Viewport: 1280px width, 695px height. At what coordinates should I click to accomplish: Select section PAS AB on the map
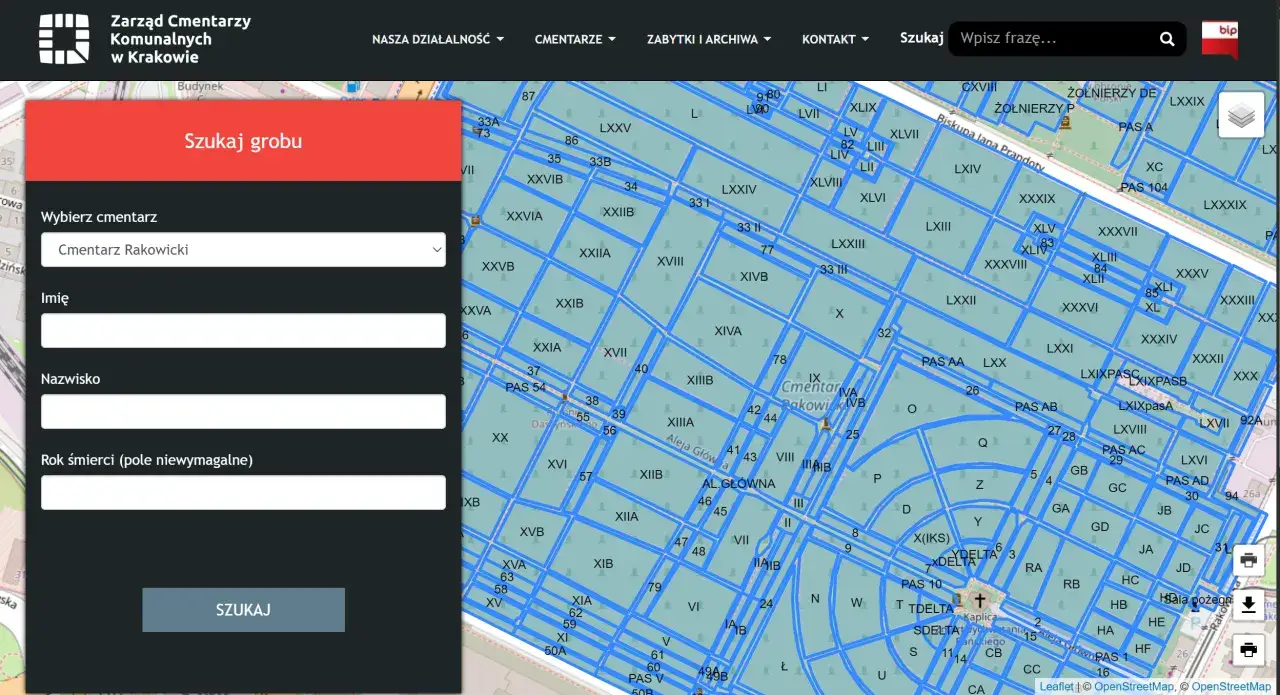[x=1036, y=407]
